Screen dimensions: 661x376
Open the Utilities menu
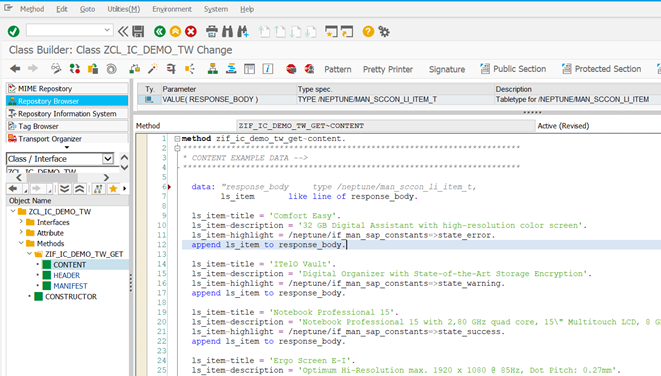pyautogui.click(x=124, y=9)
